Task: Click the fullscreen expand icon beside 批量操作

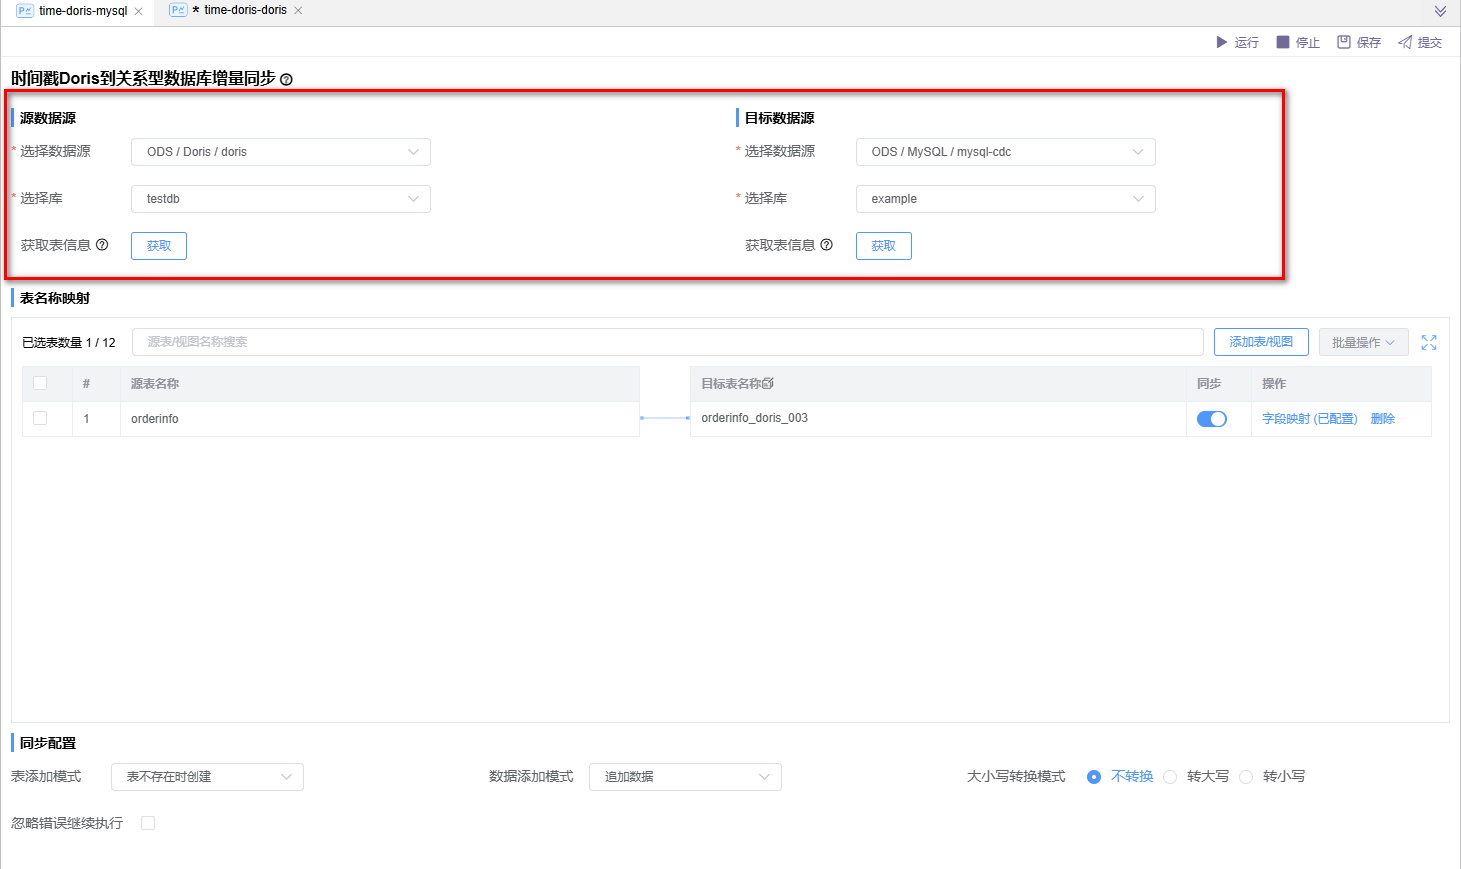Action: point(1429,342)
